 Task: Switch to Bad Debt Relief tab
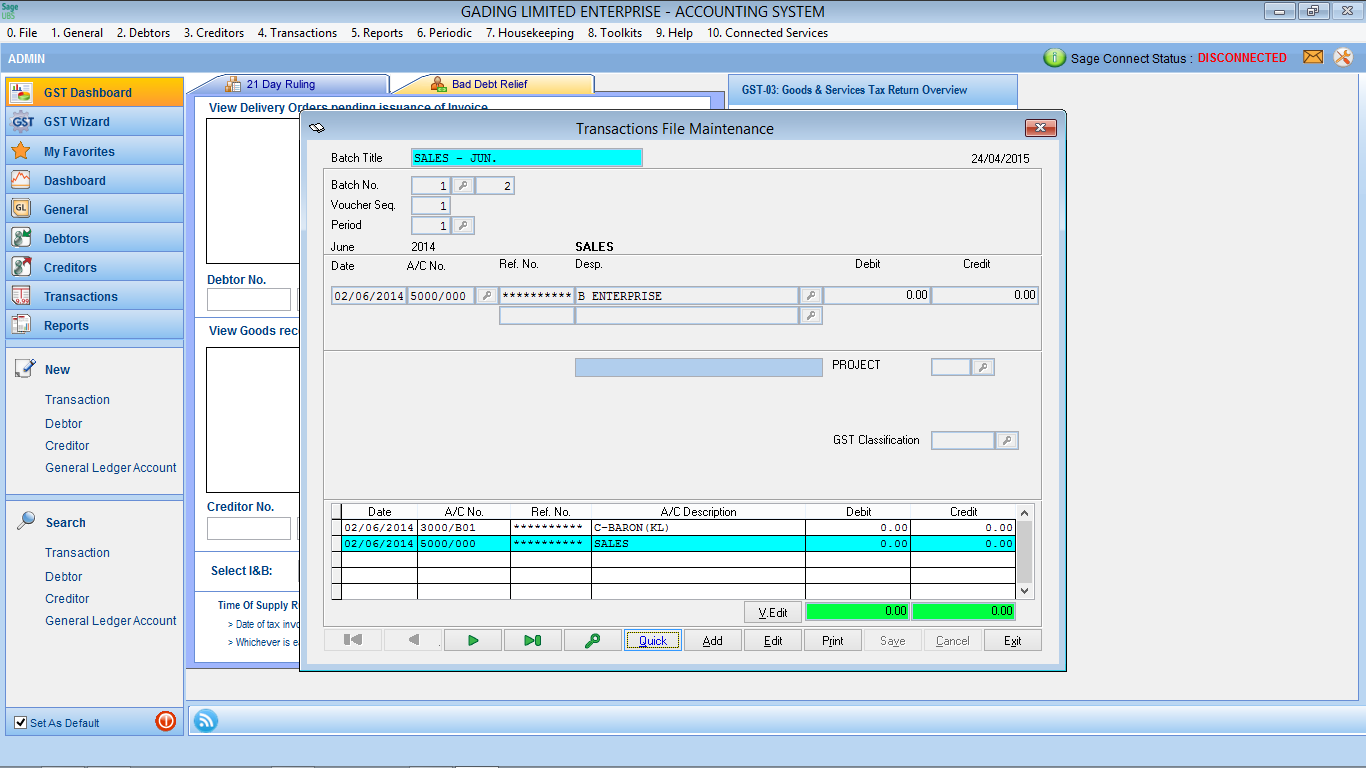pos(492,84)
